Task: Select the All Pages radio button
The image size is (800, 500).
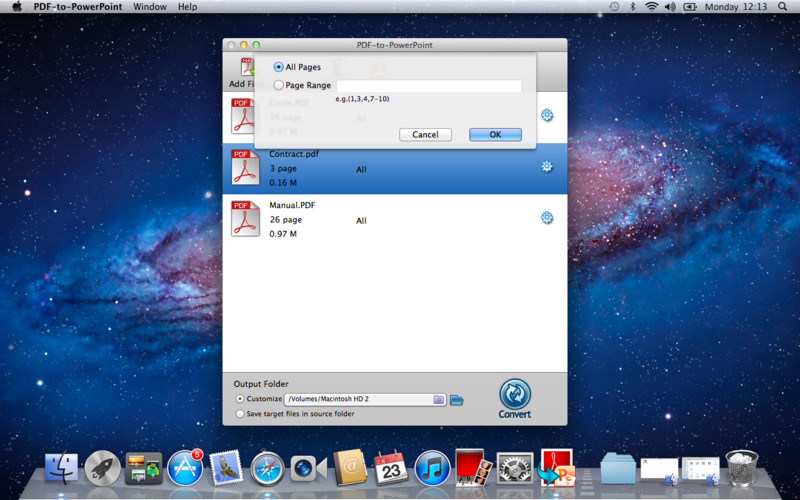Action: point(279,67)
